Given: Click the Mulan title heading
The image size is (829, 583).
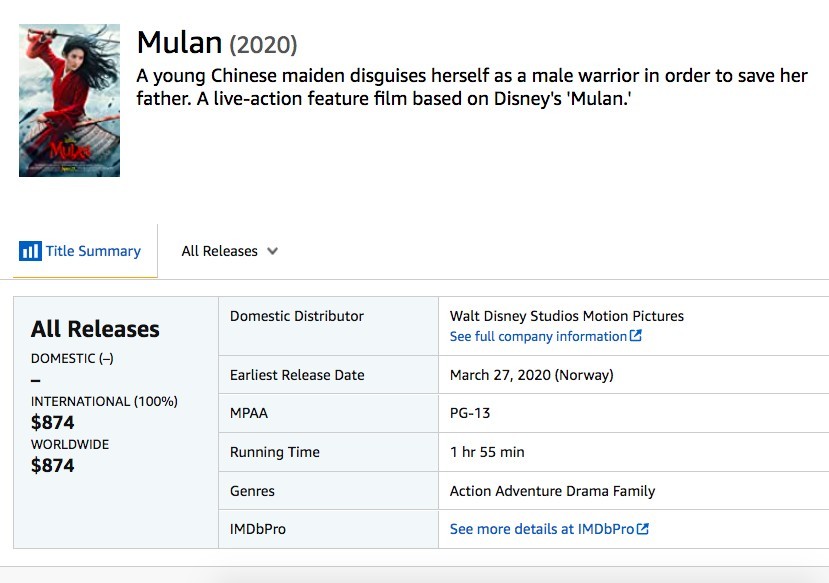Looking at the screenshot, I should [179, 43].
